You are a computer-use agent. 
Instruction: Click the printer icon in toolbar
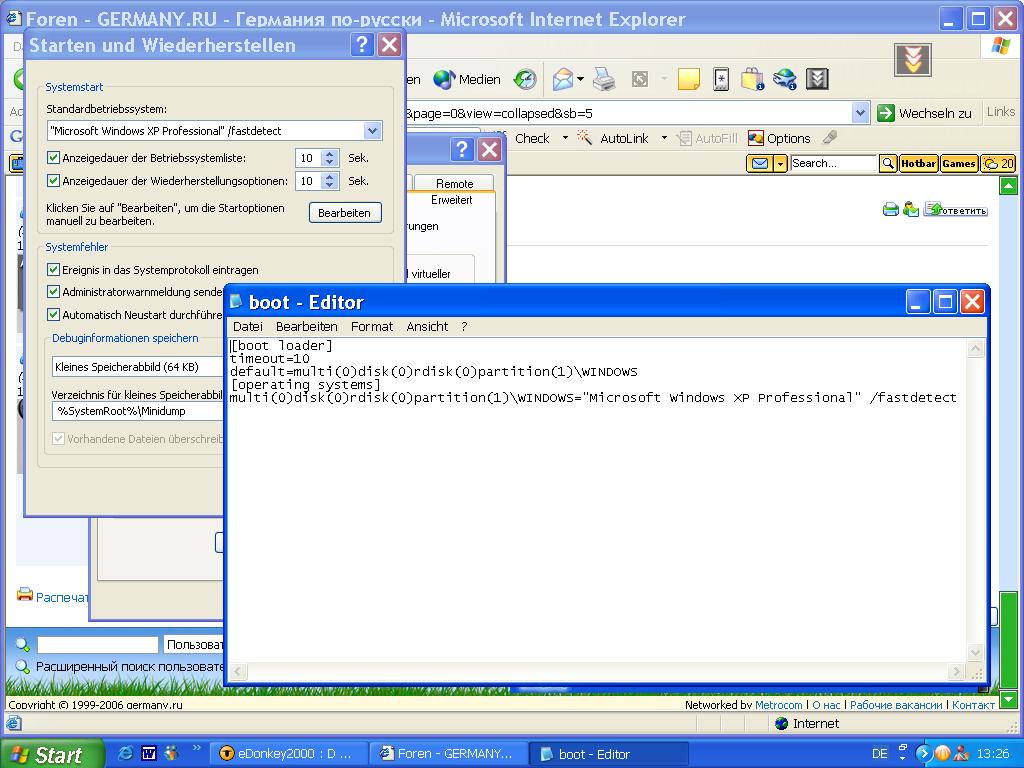[604, 80]
